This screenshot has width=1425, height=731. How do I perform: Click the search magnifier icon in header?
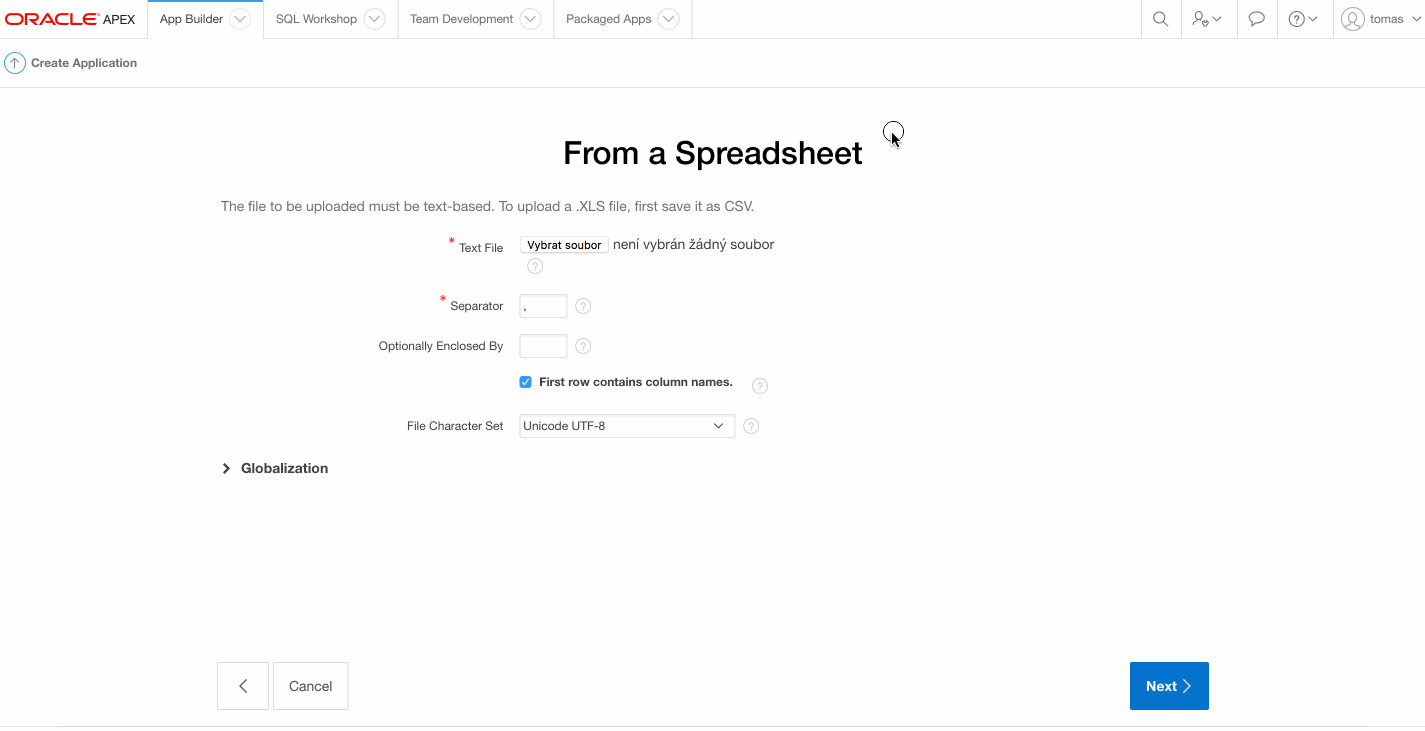click(x=1160, y=19)
